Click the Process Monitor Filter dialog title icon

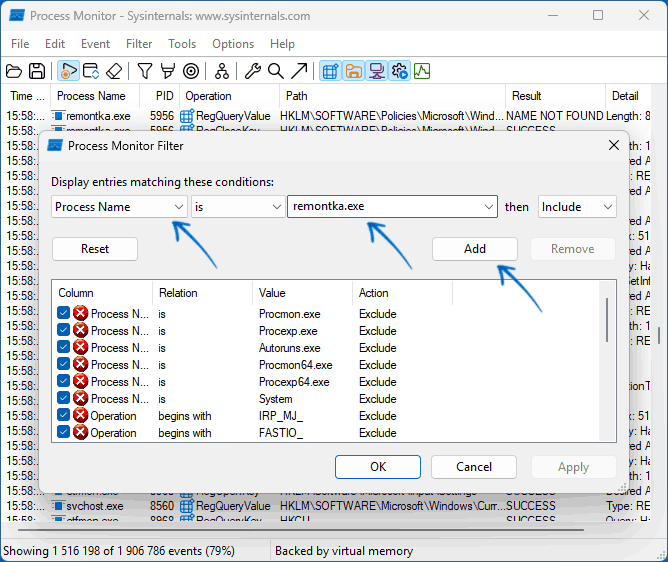point(55,145)
